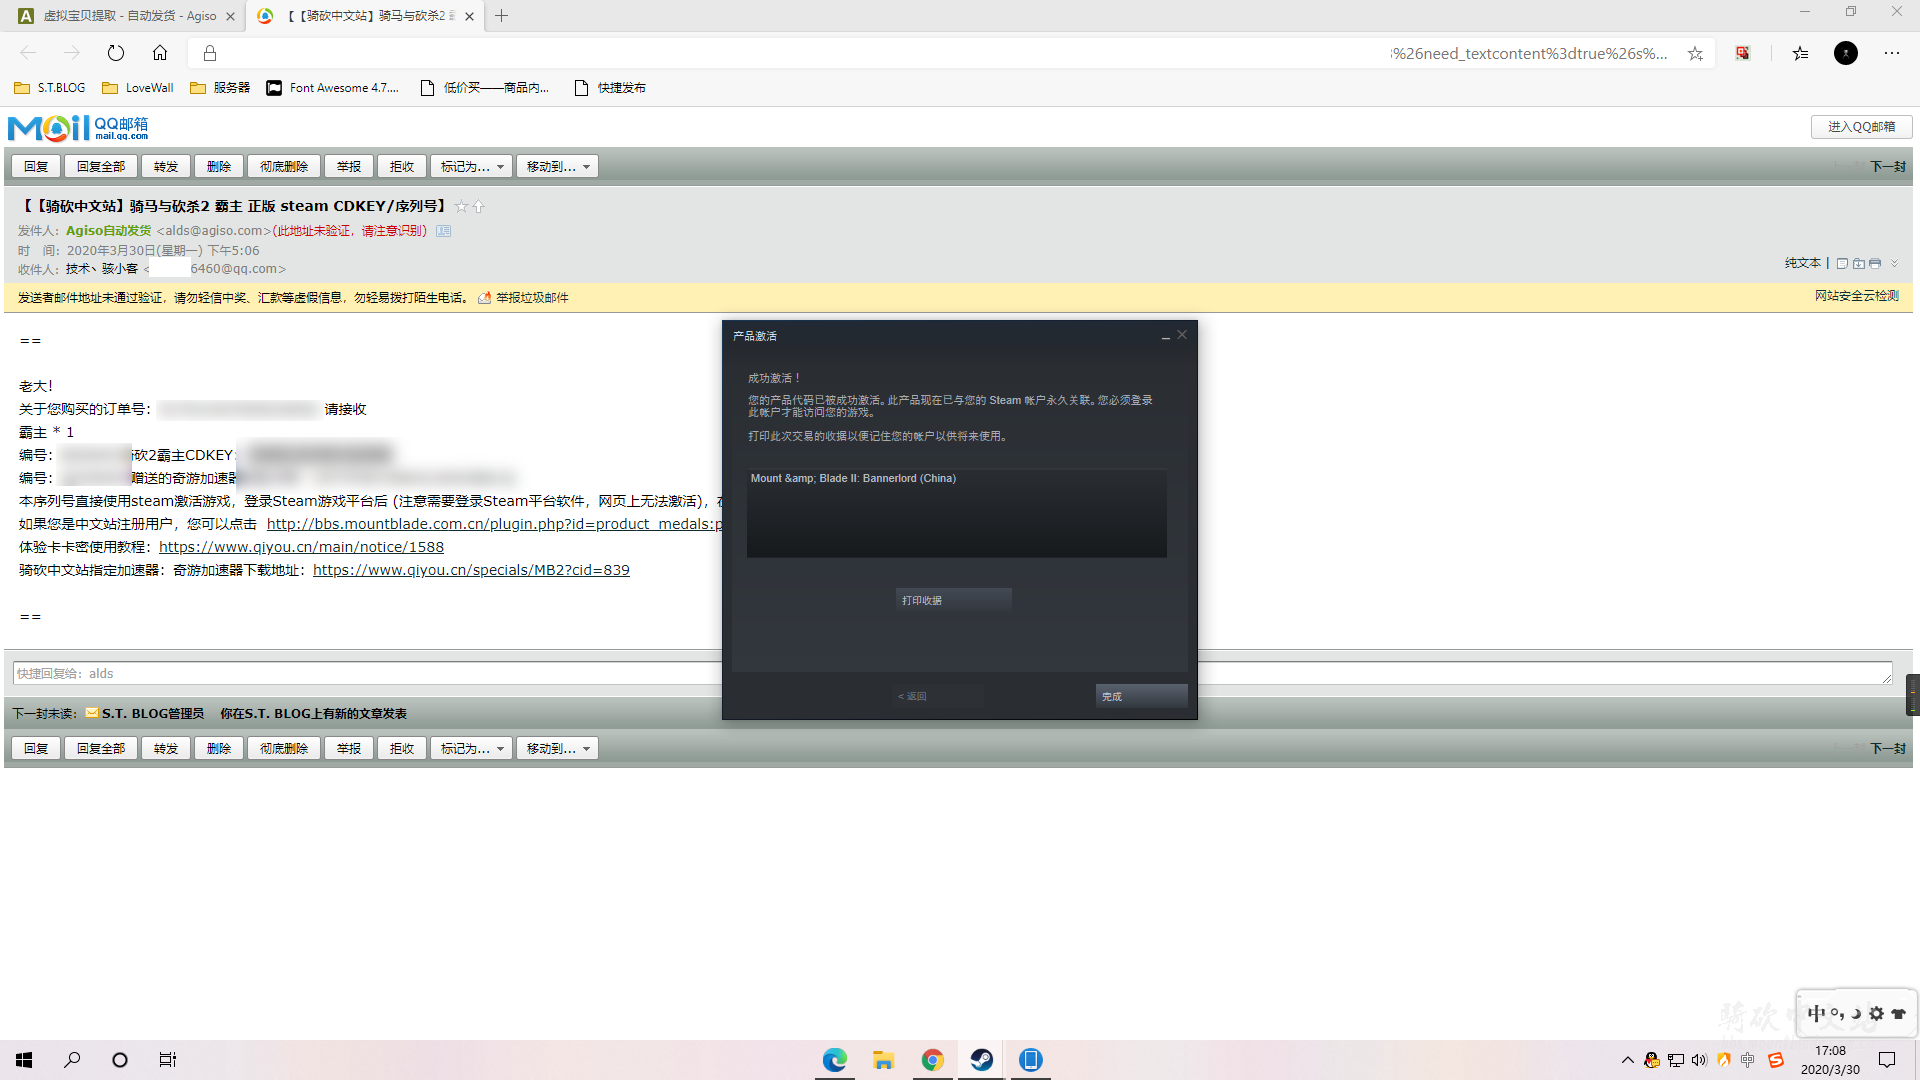Print this email via the printer icon
The image size is (1920, 1080).
pos(1875,263)
